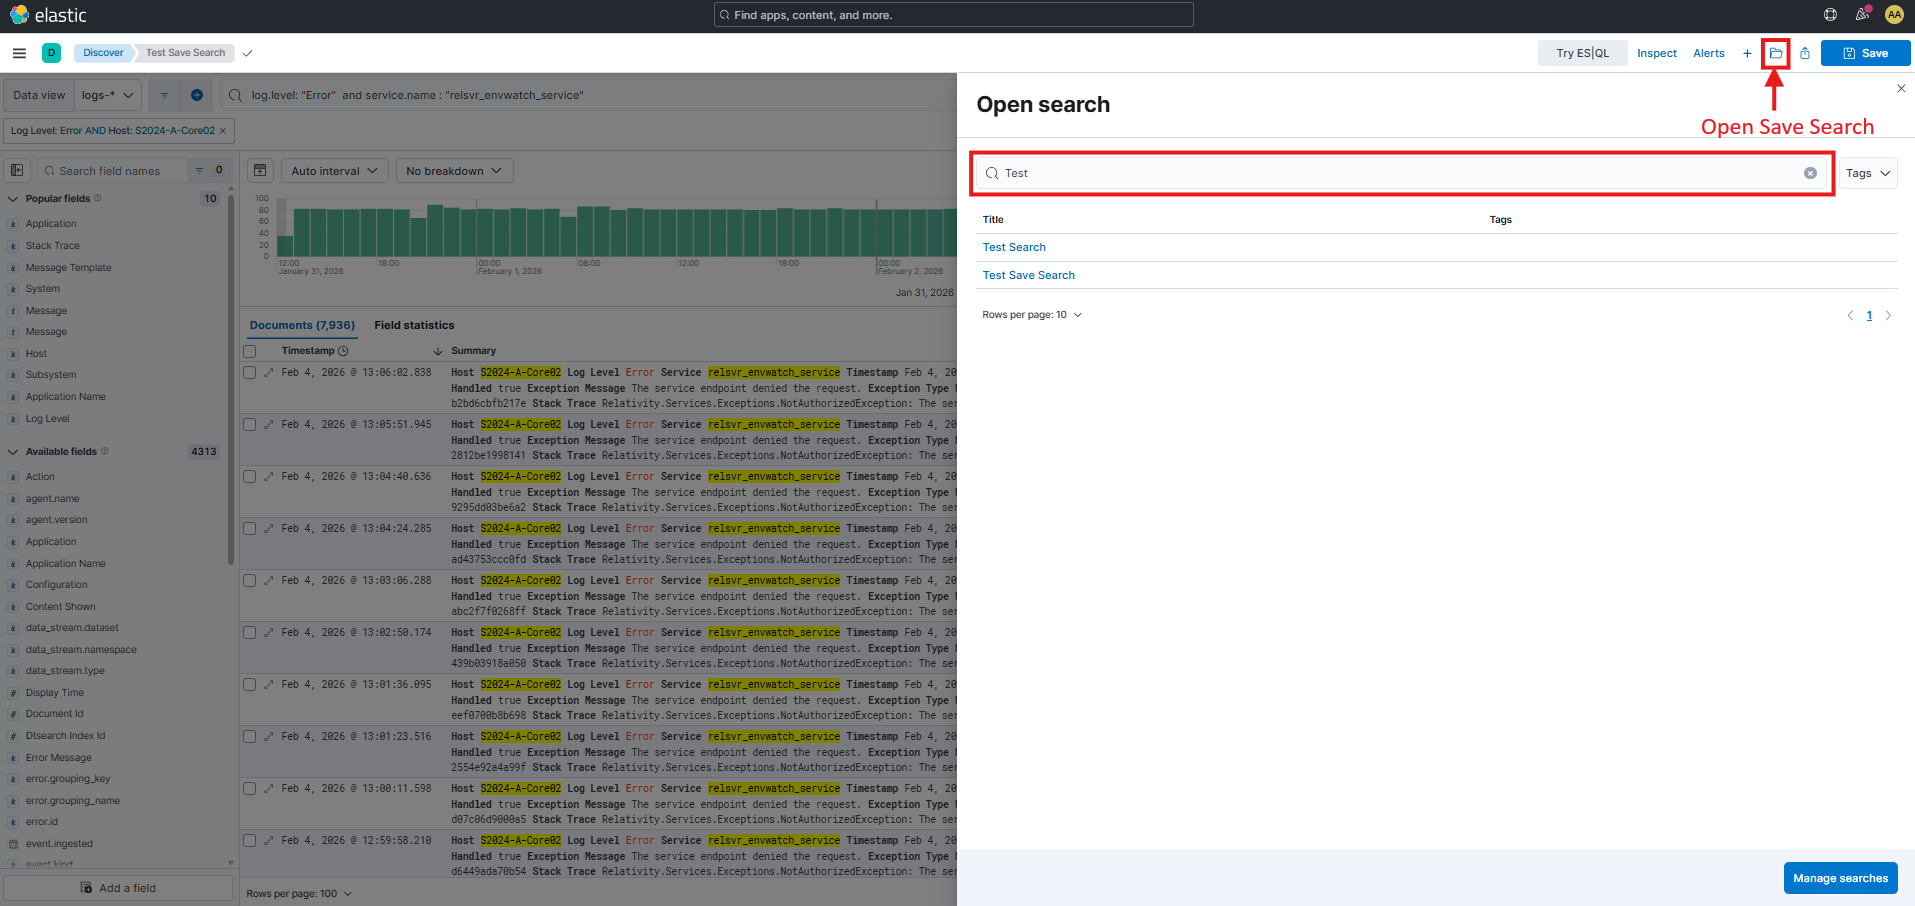Expand the Rows per page: 10 selector

coord(1032,315)
